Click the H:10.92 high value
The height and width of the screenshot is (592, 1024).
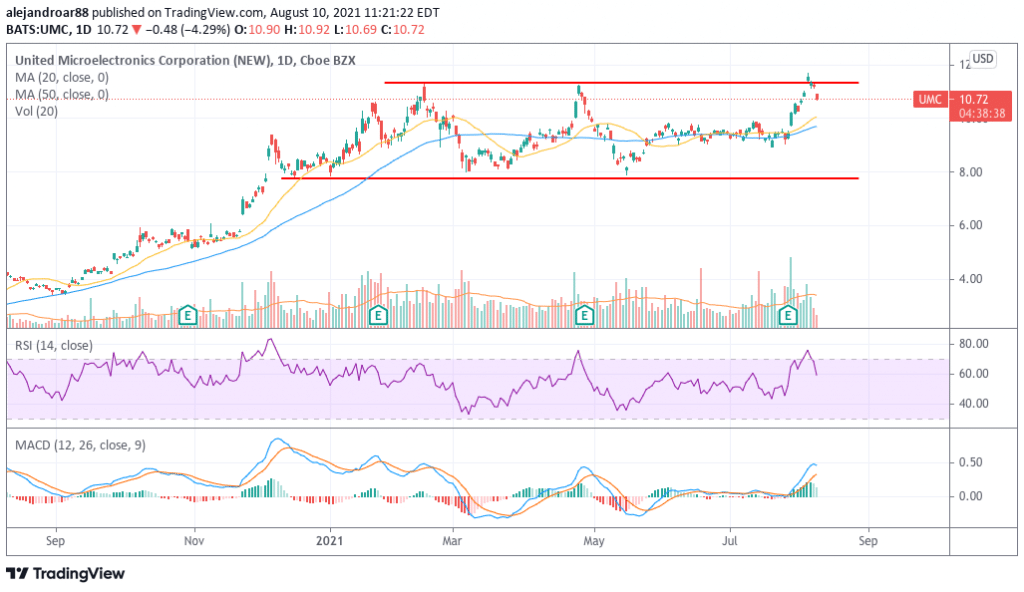[306, 30]
